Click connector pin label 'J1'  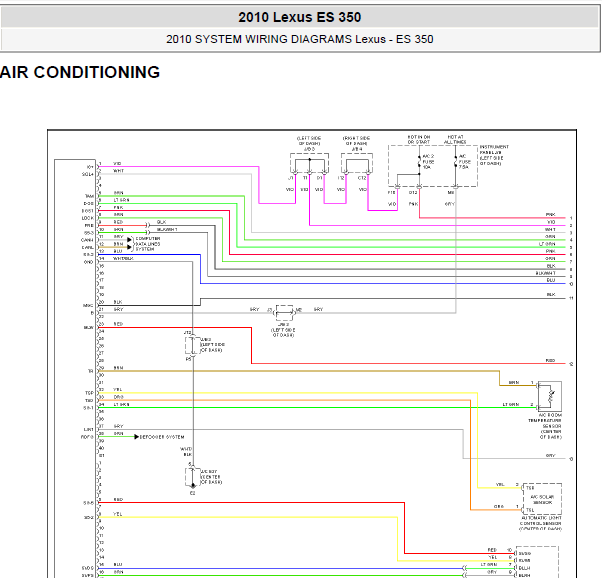pos(291,178)
